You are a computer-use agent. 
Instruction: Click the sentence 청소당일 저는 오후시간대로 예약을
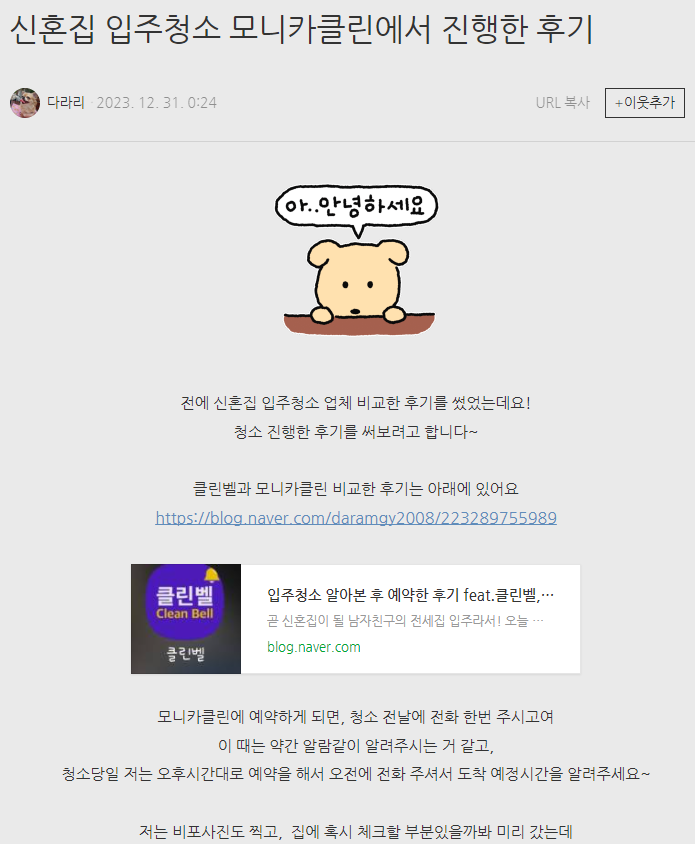[x=355, y=774]
